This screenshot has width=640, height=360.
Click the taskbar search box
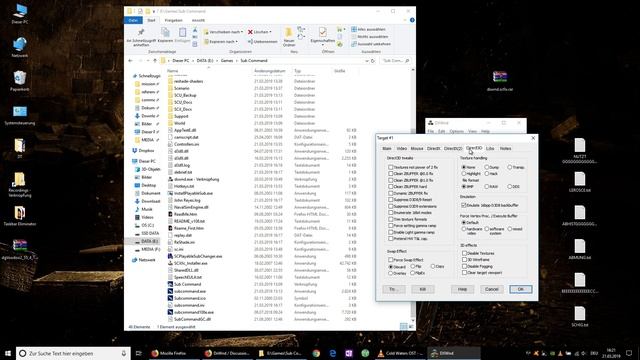73,353
